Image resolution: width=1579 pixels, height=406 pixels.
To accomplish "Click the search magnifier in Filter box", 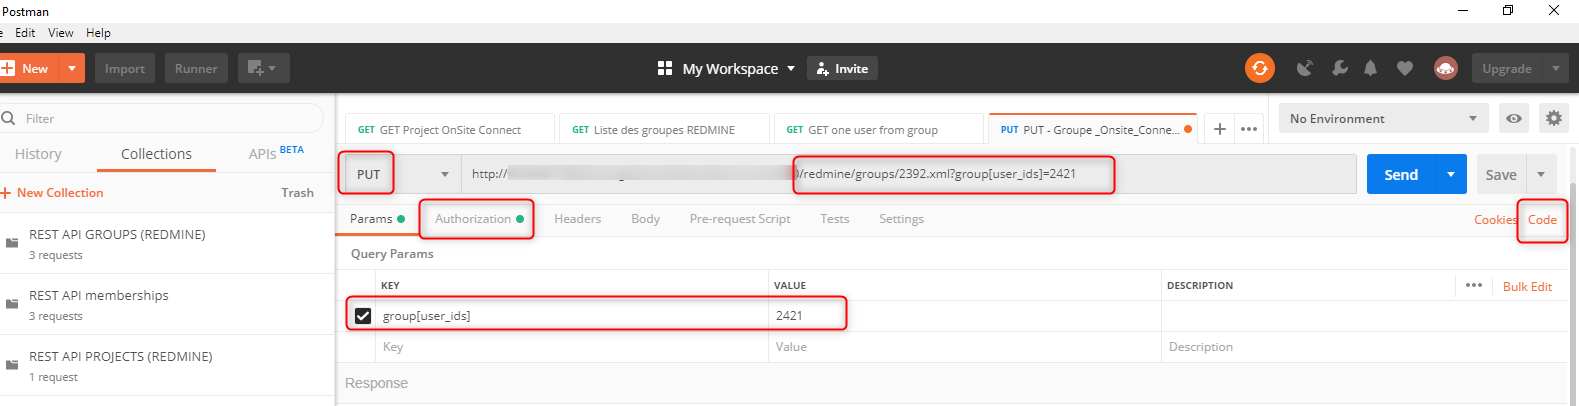I will coord(9,118).
